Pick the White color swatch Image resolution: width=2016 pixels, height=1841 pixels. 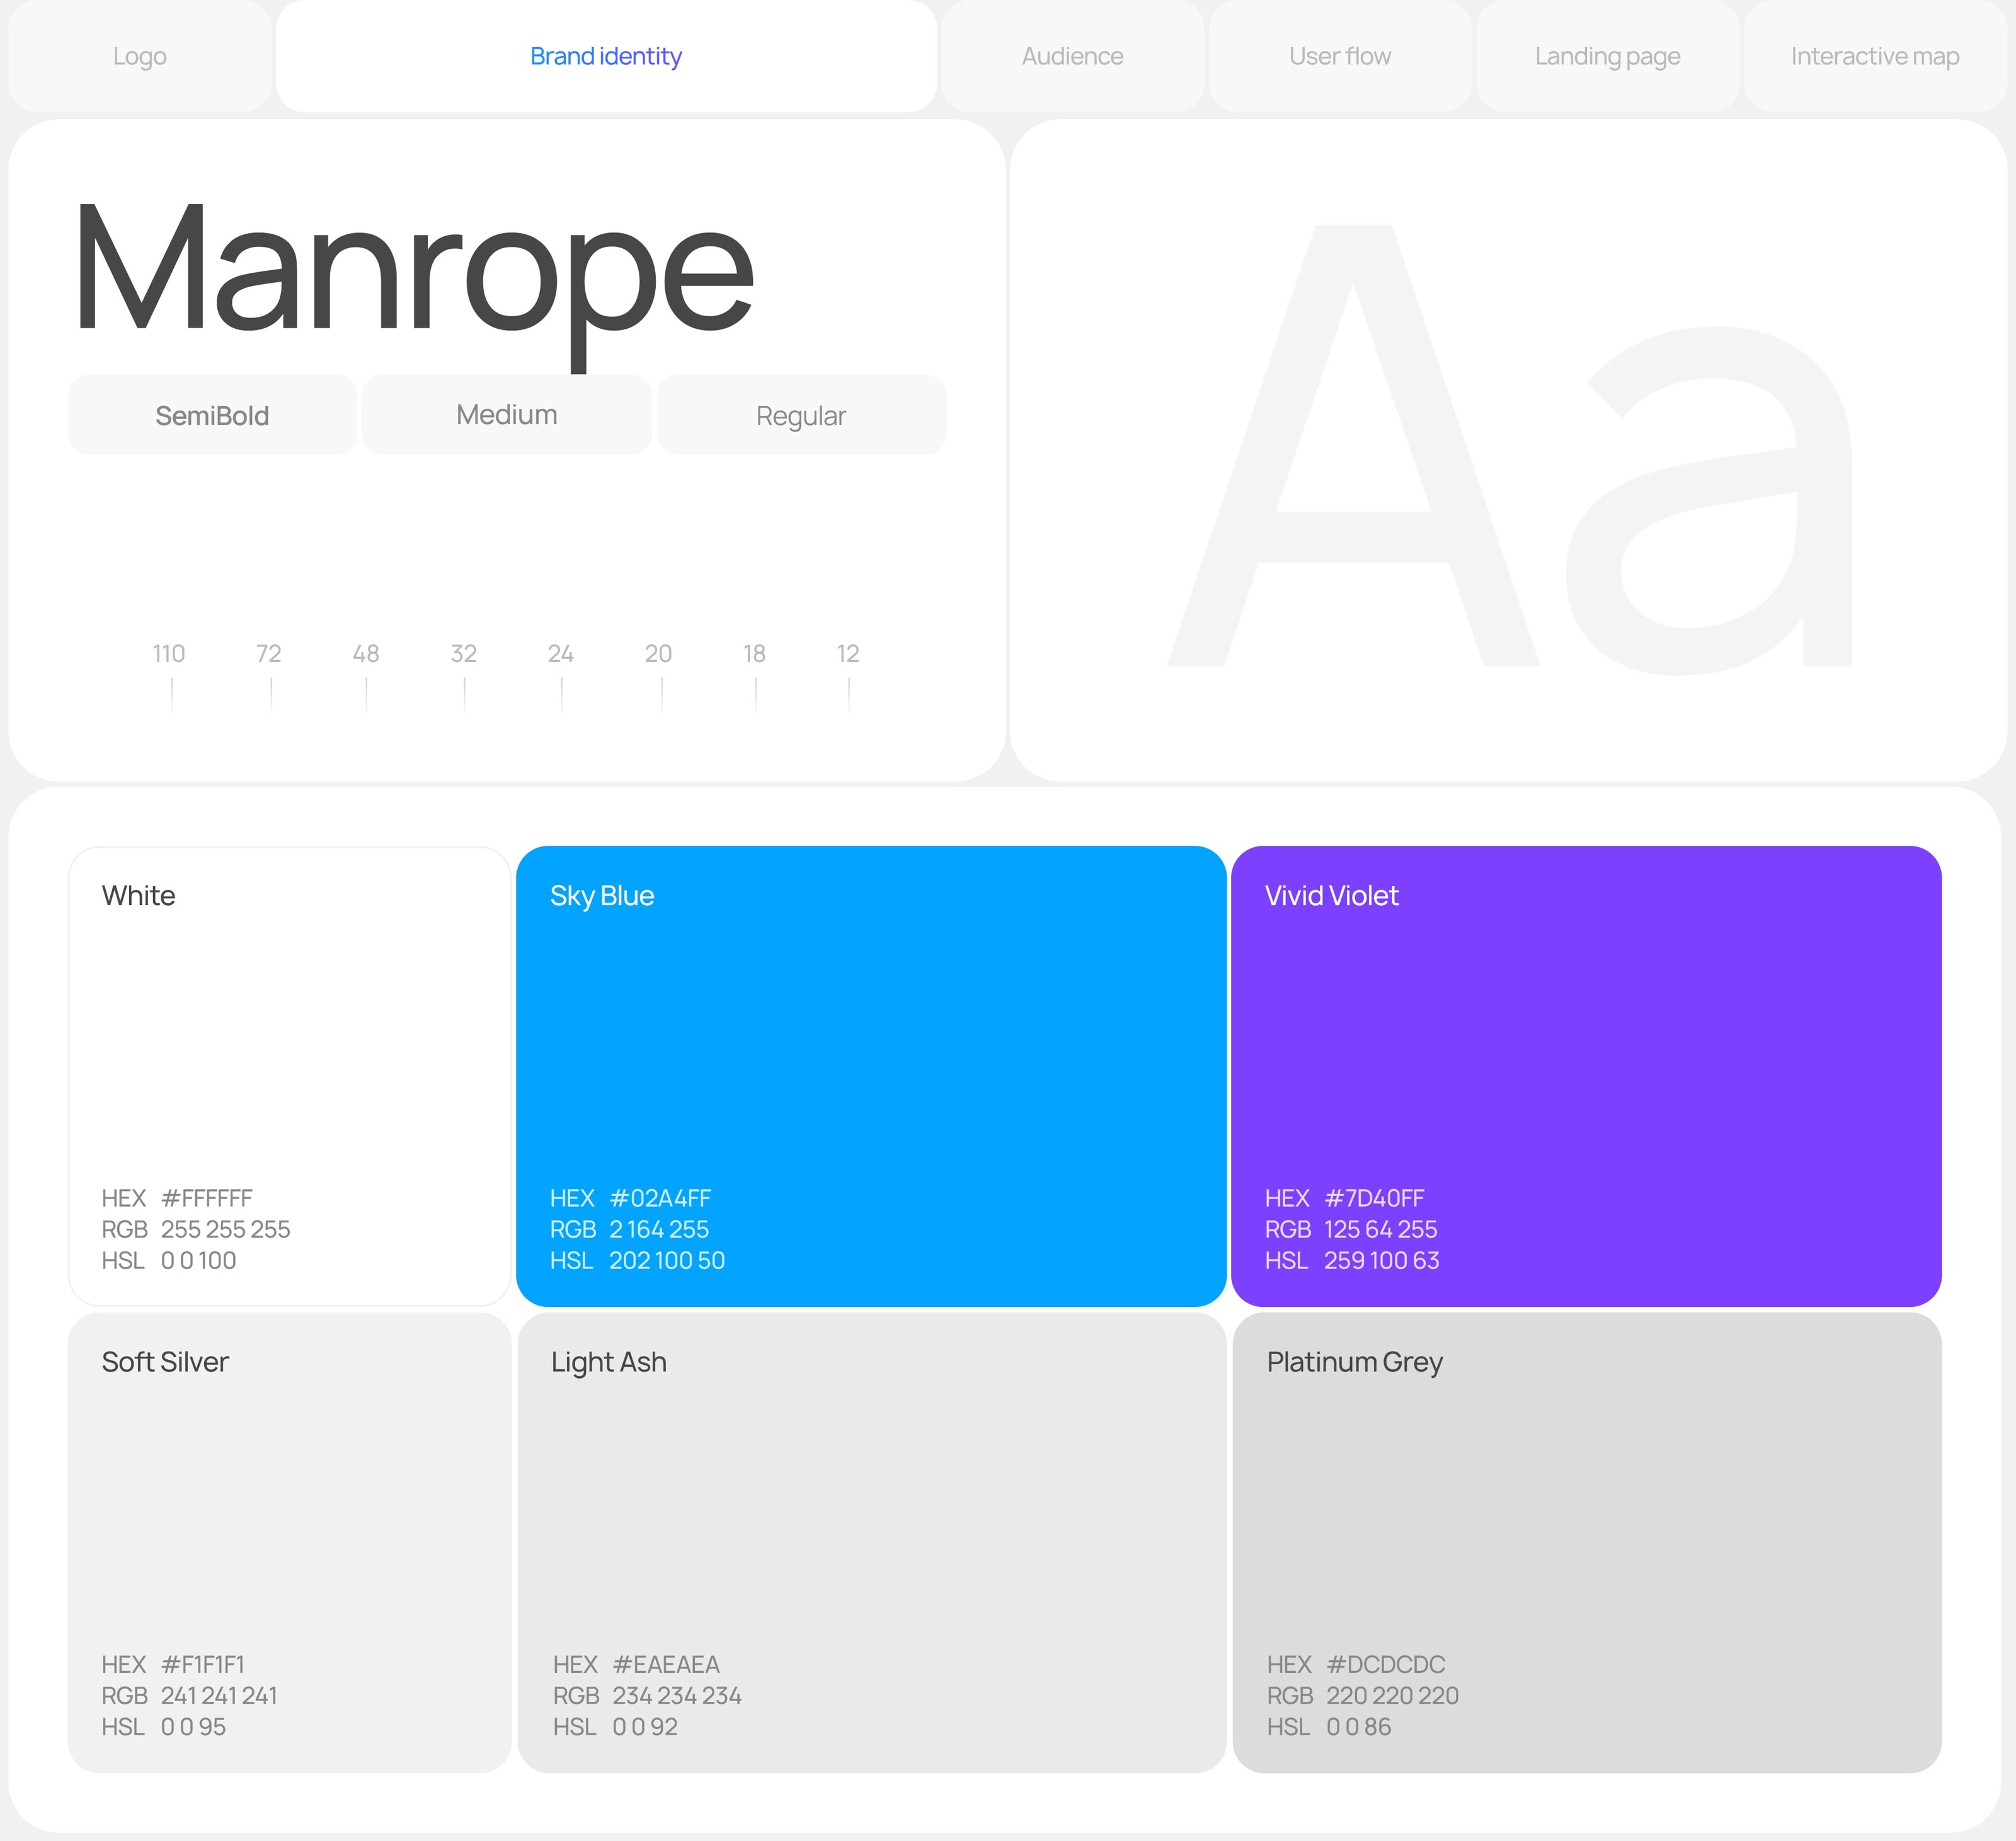(289, 1076)
